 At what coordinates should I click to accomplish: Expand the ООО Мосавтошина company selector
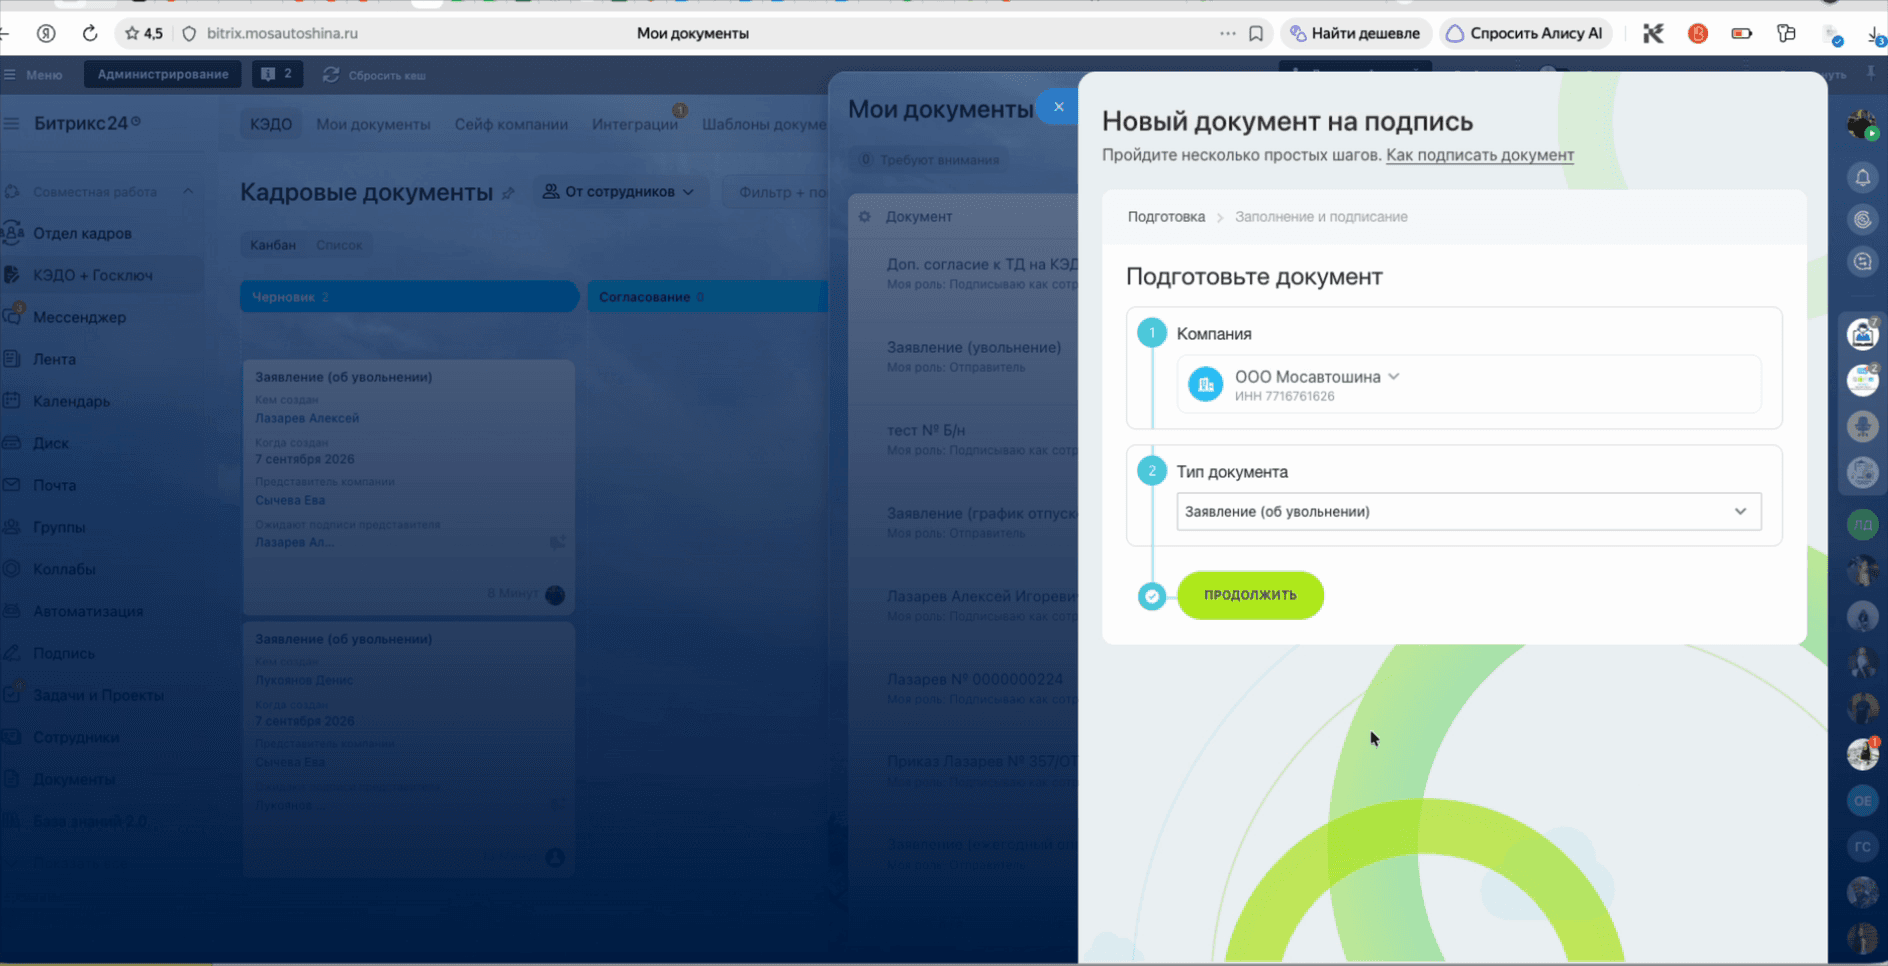[1317, 377]
